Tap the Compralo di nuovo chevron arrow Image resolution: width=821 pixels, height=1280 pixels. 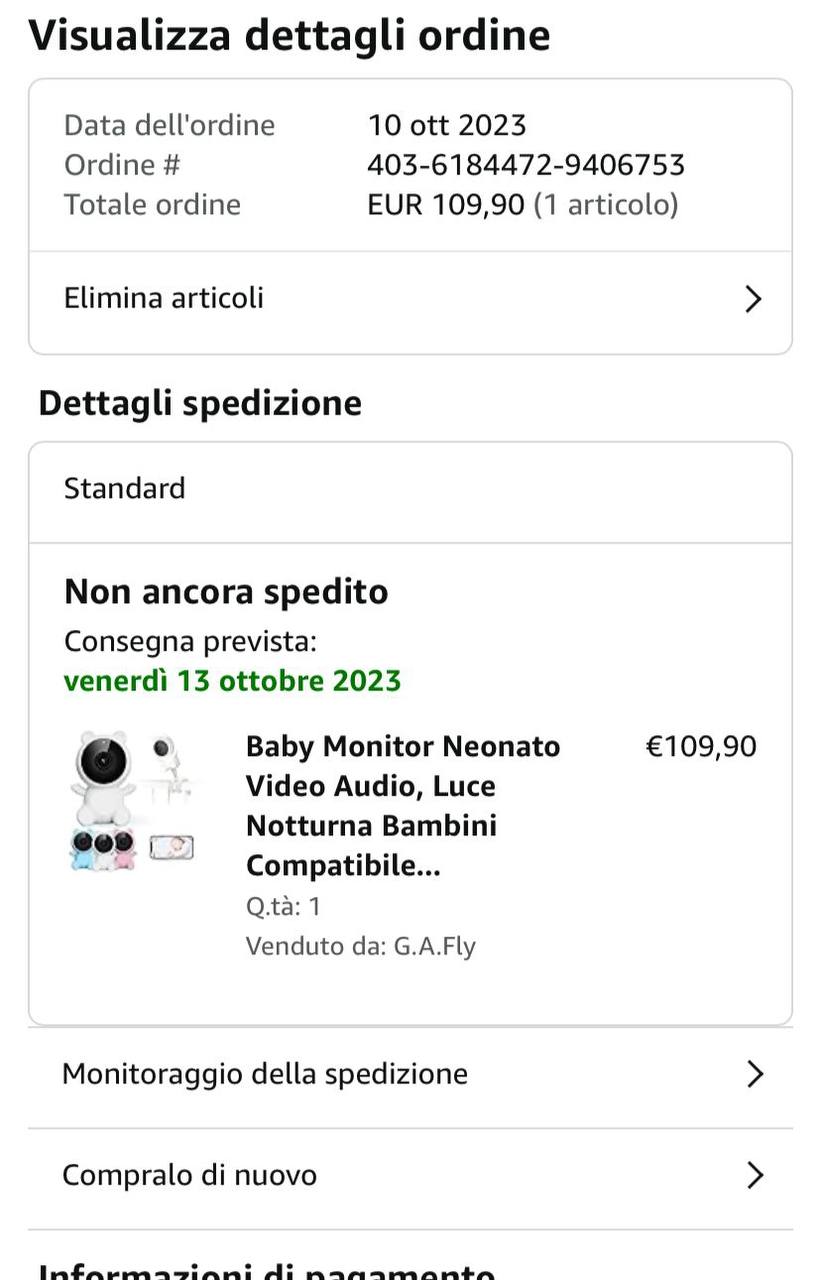(755, 1175)
